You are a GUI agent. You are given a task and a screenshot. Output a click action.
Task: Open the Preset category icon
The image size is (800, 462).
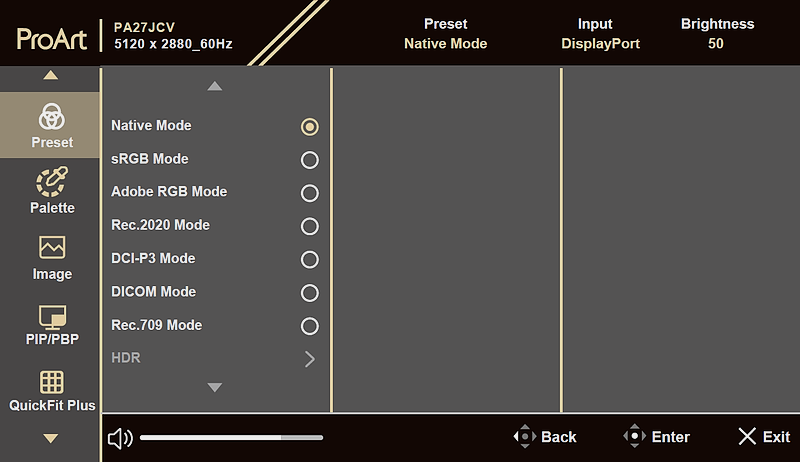(x=52, y=117)
